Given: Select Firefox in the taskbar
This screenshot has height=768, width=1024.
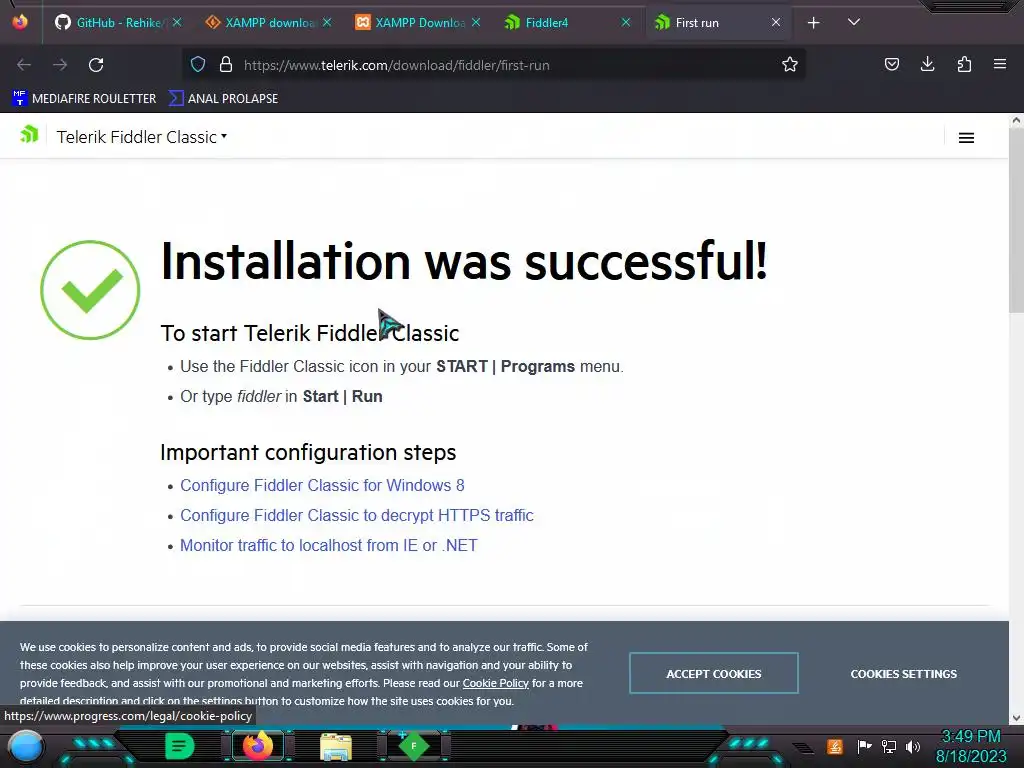Looking at the screenshot, I should click(x=258, y=746).
